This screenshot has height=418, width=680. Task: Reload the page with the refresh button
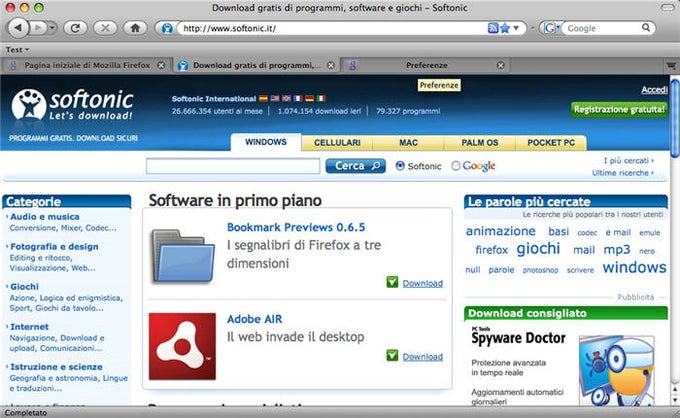tap(75, 28)
